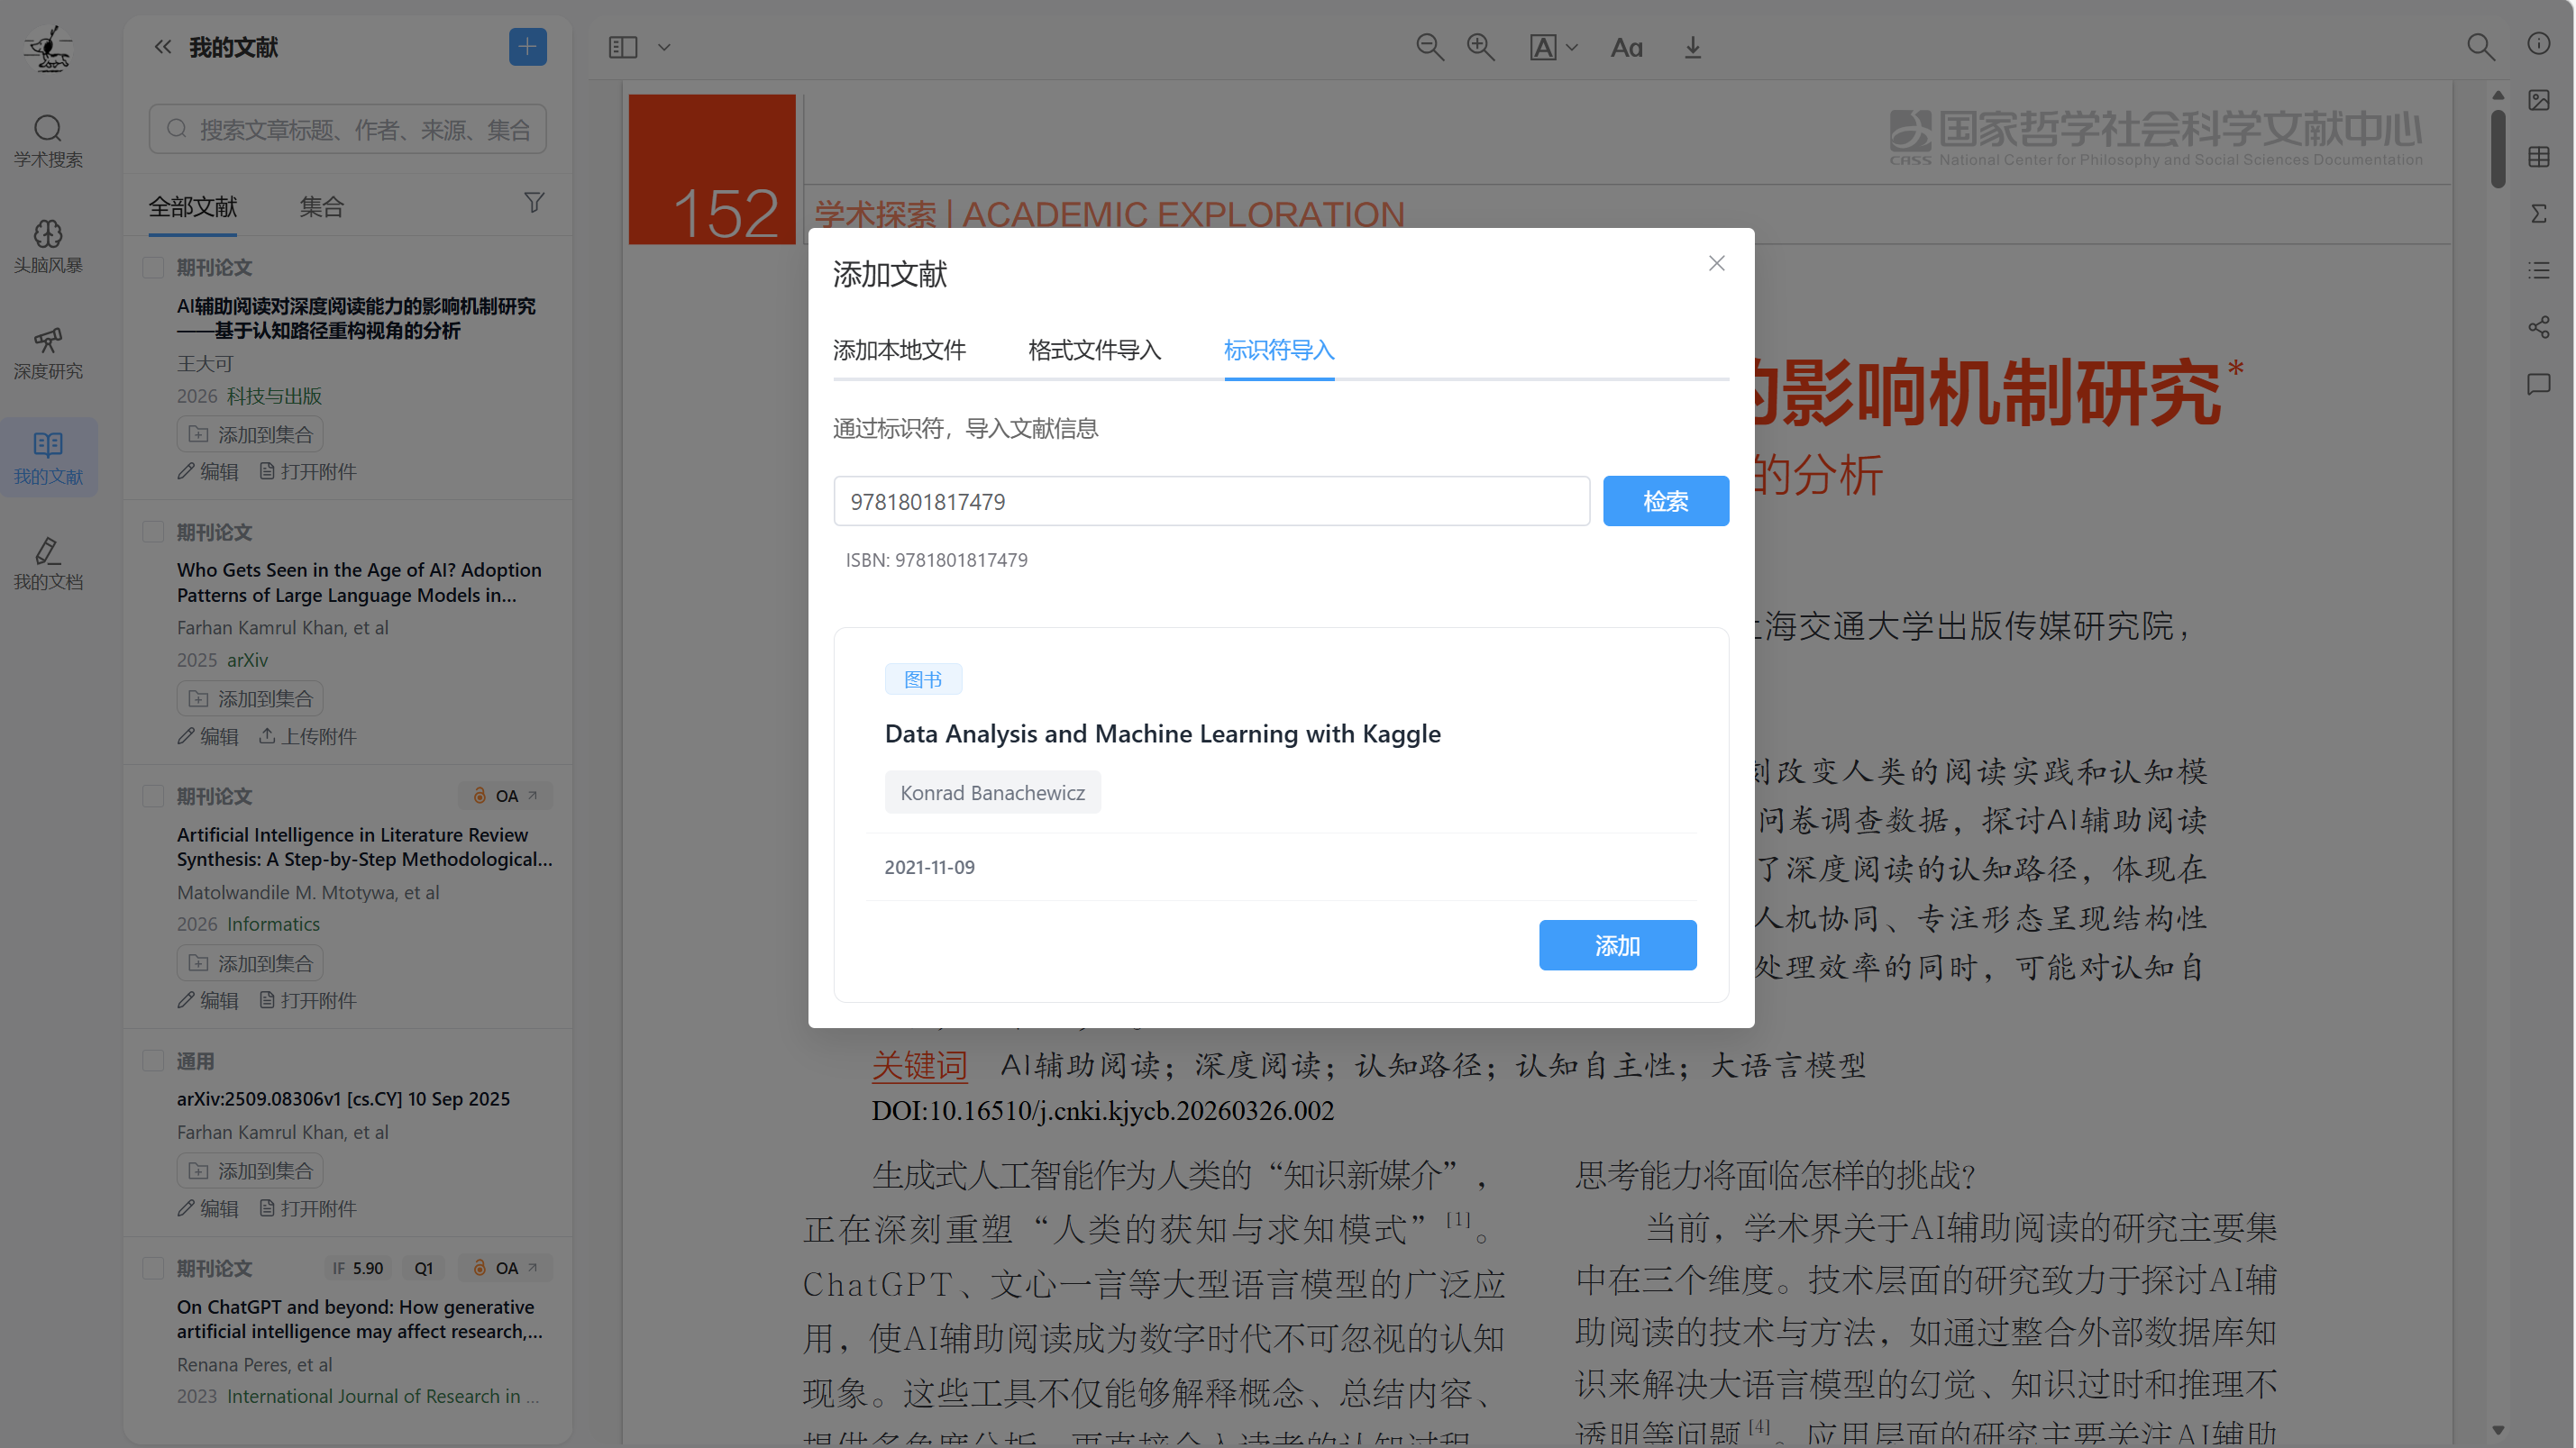Zoom out the document view

click(1429, 47)
